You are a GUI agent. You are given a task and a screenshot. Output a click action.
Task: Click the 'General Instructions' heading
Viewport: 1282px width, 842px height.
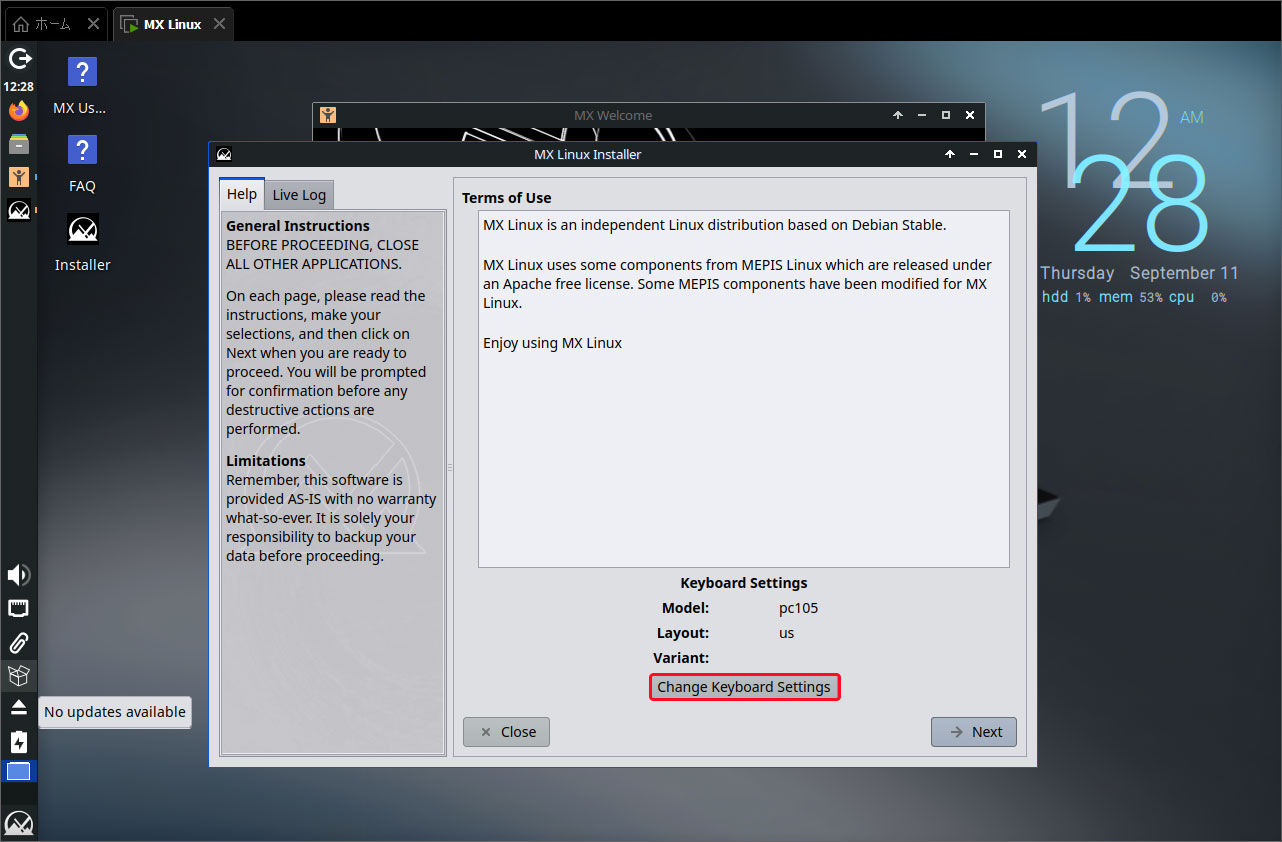click(x=298, y=226)
